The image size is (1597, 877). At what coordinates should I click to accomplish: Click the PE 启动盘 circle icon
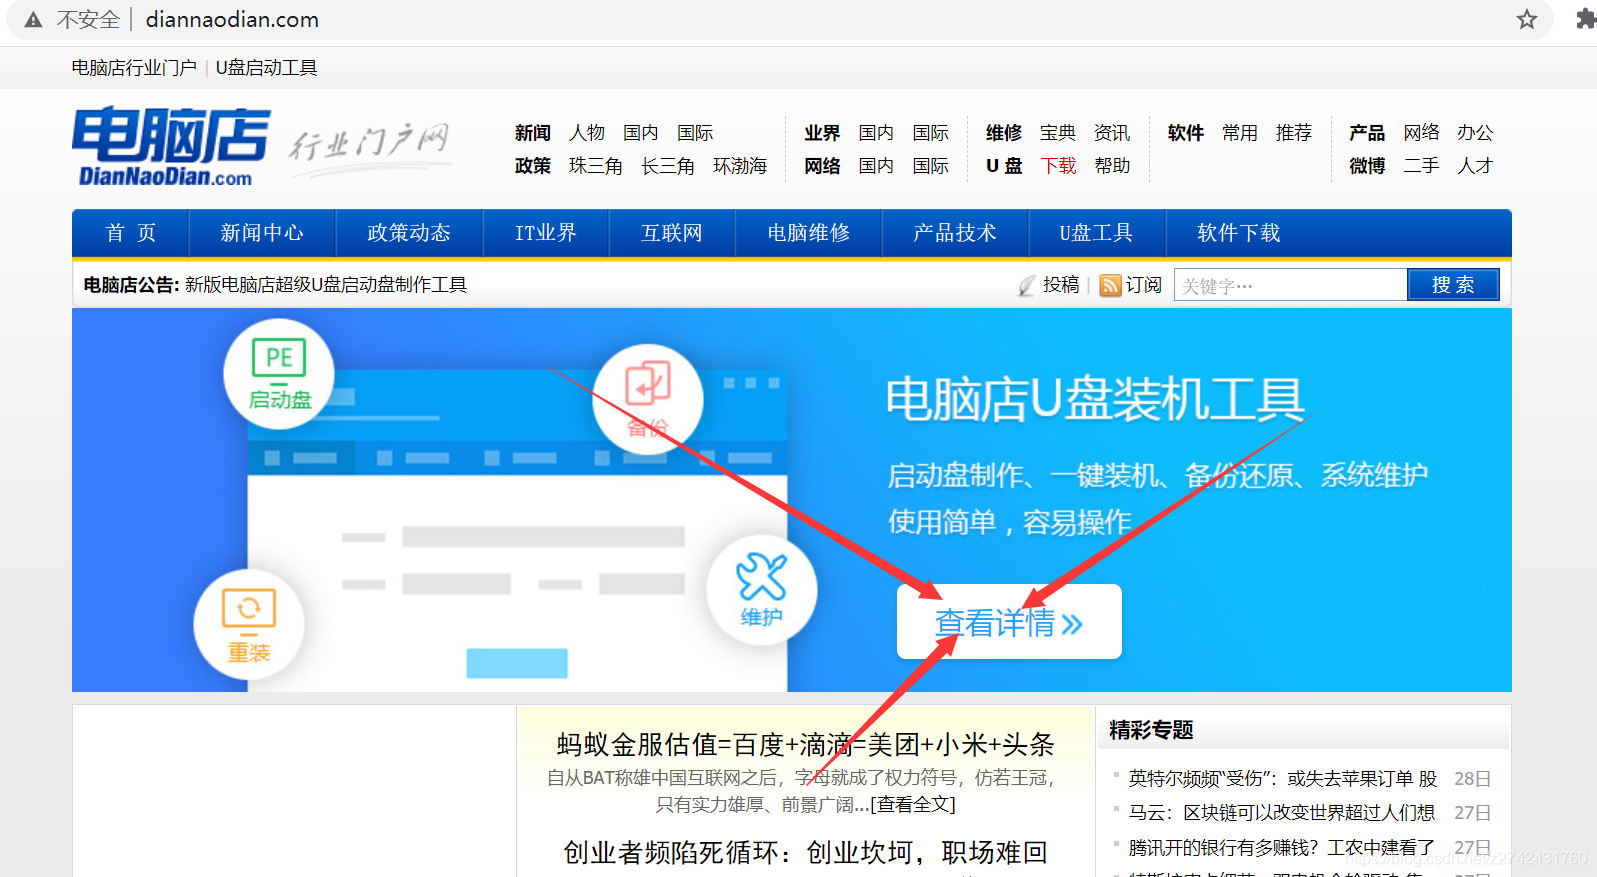(x=279, y=374)
